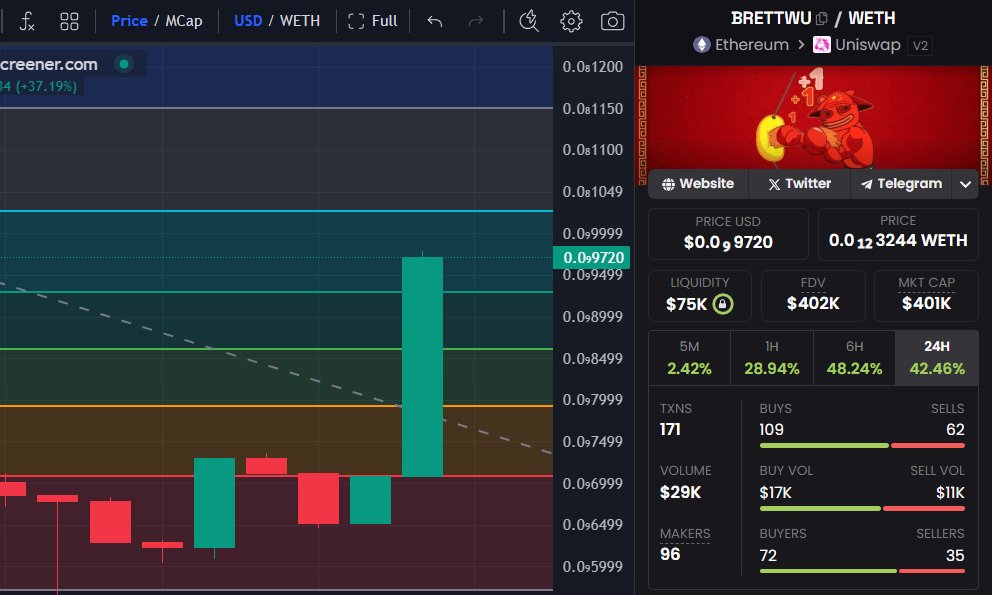This screenshot has height=595, width=992.
Task: Take a chart snapshot with camera icon
Action: pyautogui.click(x=612, y=21)
